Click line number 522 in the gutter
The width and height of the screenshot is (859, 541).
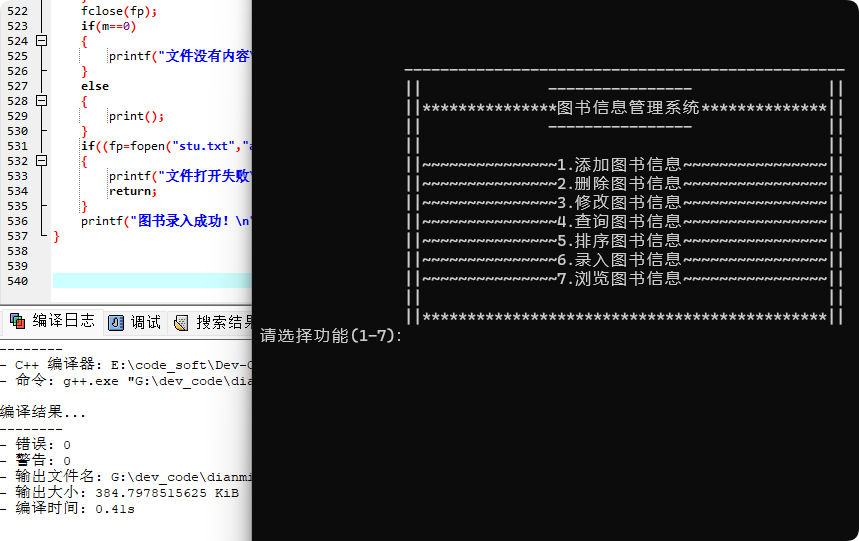18,11
